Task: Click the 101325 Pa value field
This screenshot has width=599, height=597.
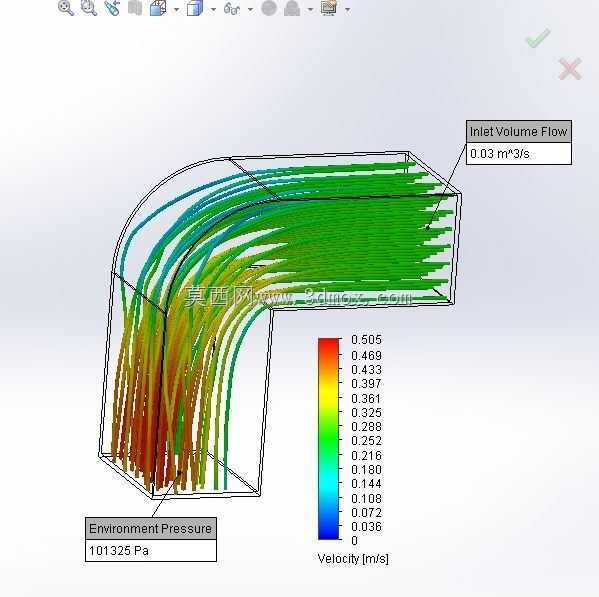Action: click(151, 551)
